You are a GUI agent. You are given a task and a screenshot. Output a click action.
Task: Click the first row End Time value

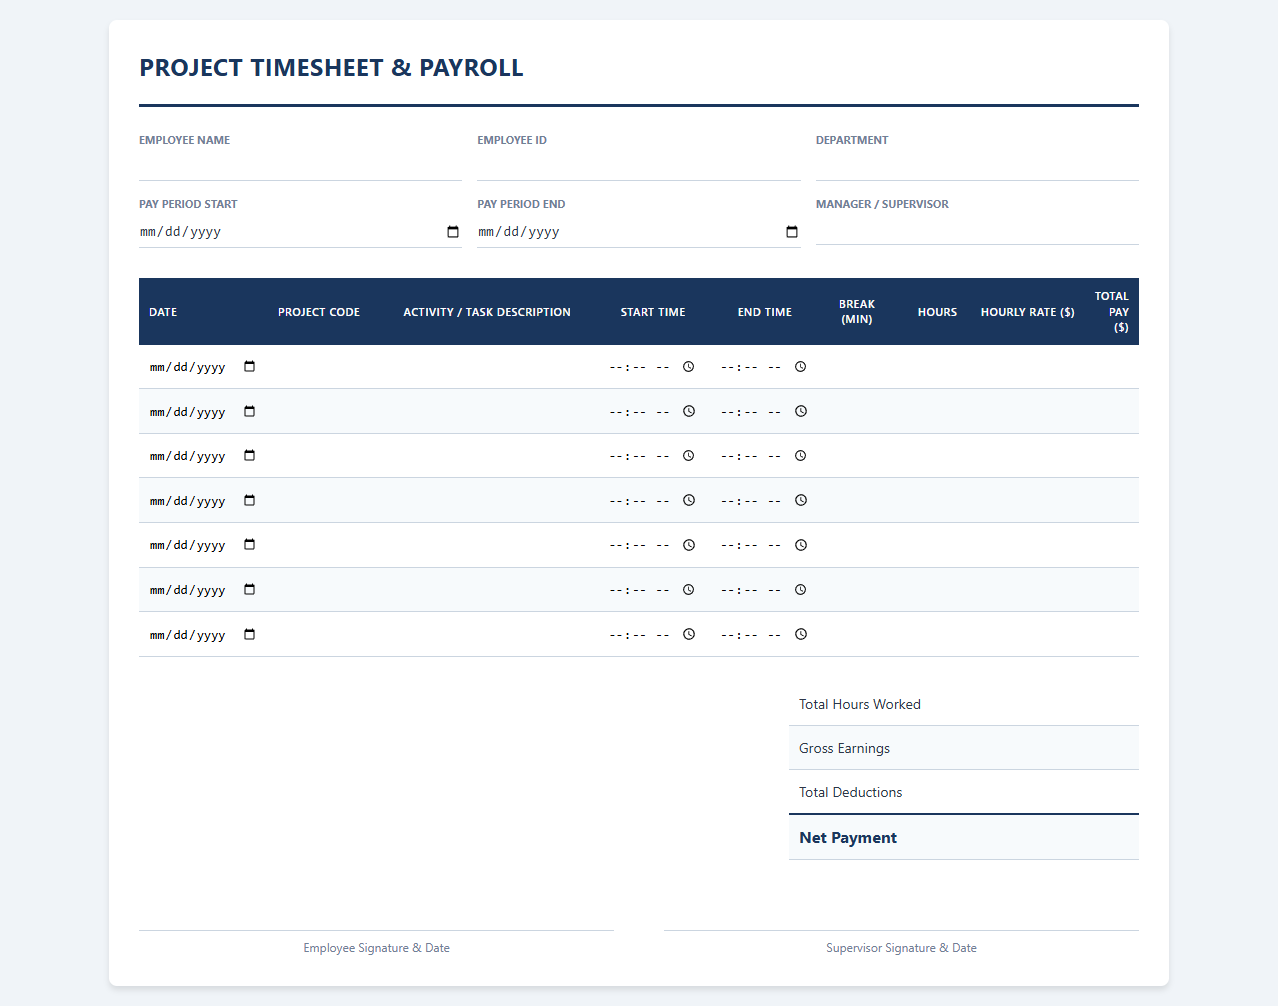(x=752, y=367)
